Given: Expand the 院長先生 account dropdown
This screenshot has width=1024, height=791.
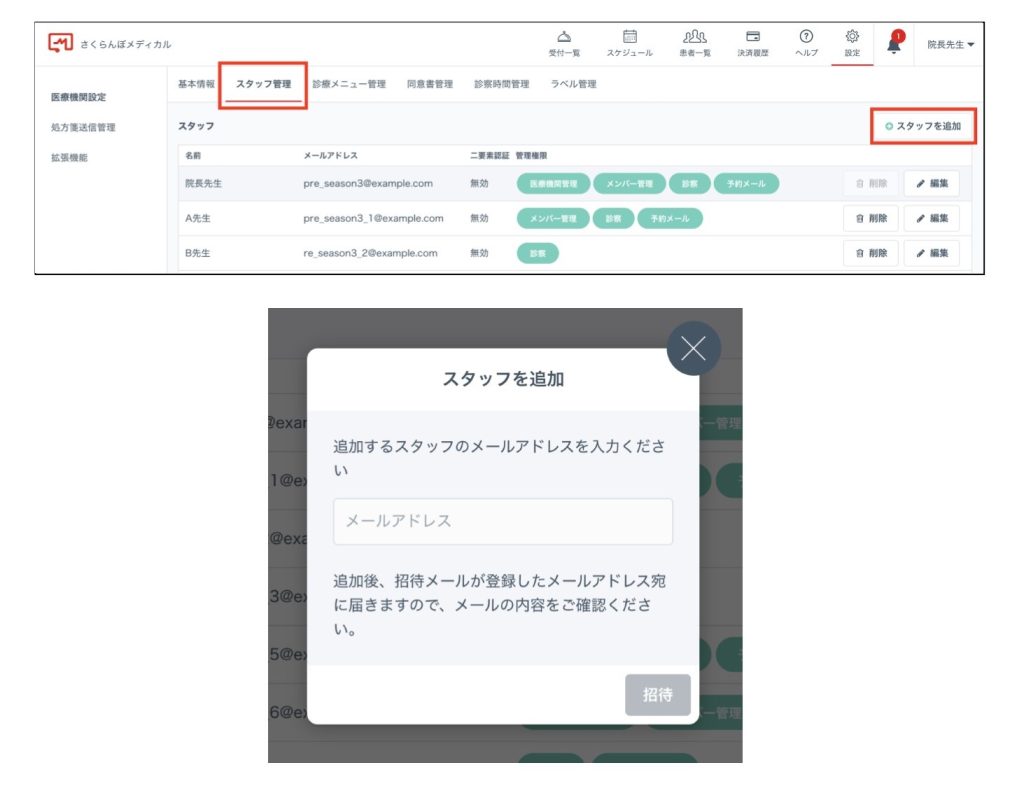Looking at the screenshot, I should pos(949,45).
